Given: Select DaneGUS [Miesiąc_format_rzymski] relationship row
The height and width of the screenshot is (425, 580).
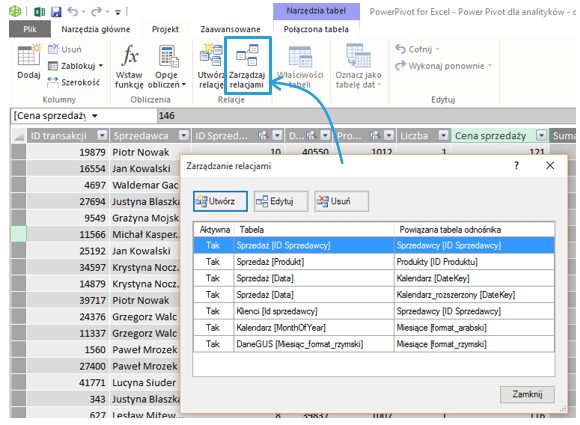Looking at the screenshot, I should pos(374,344).
